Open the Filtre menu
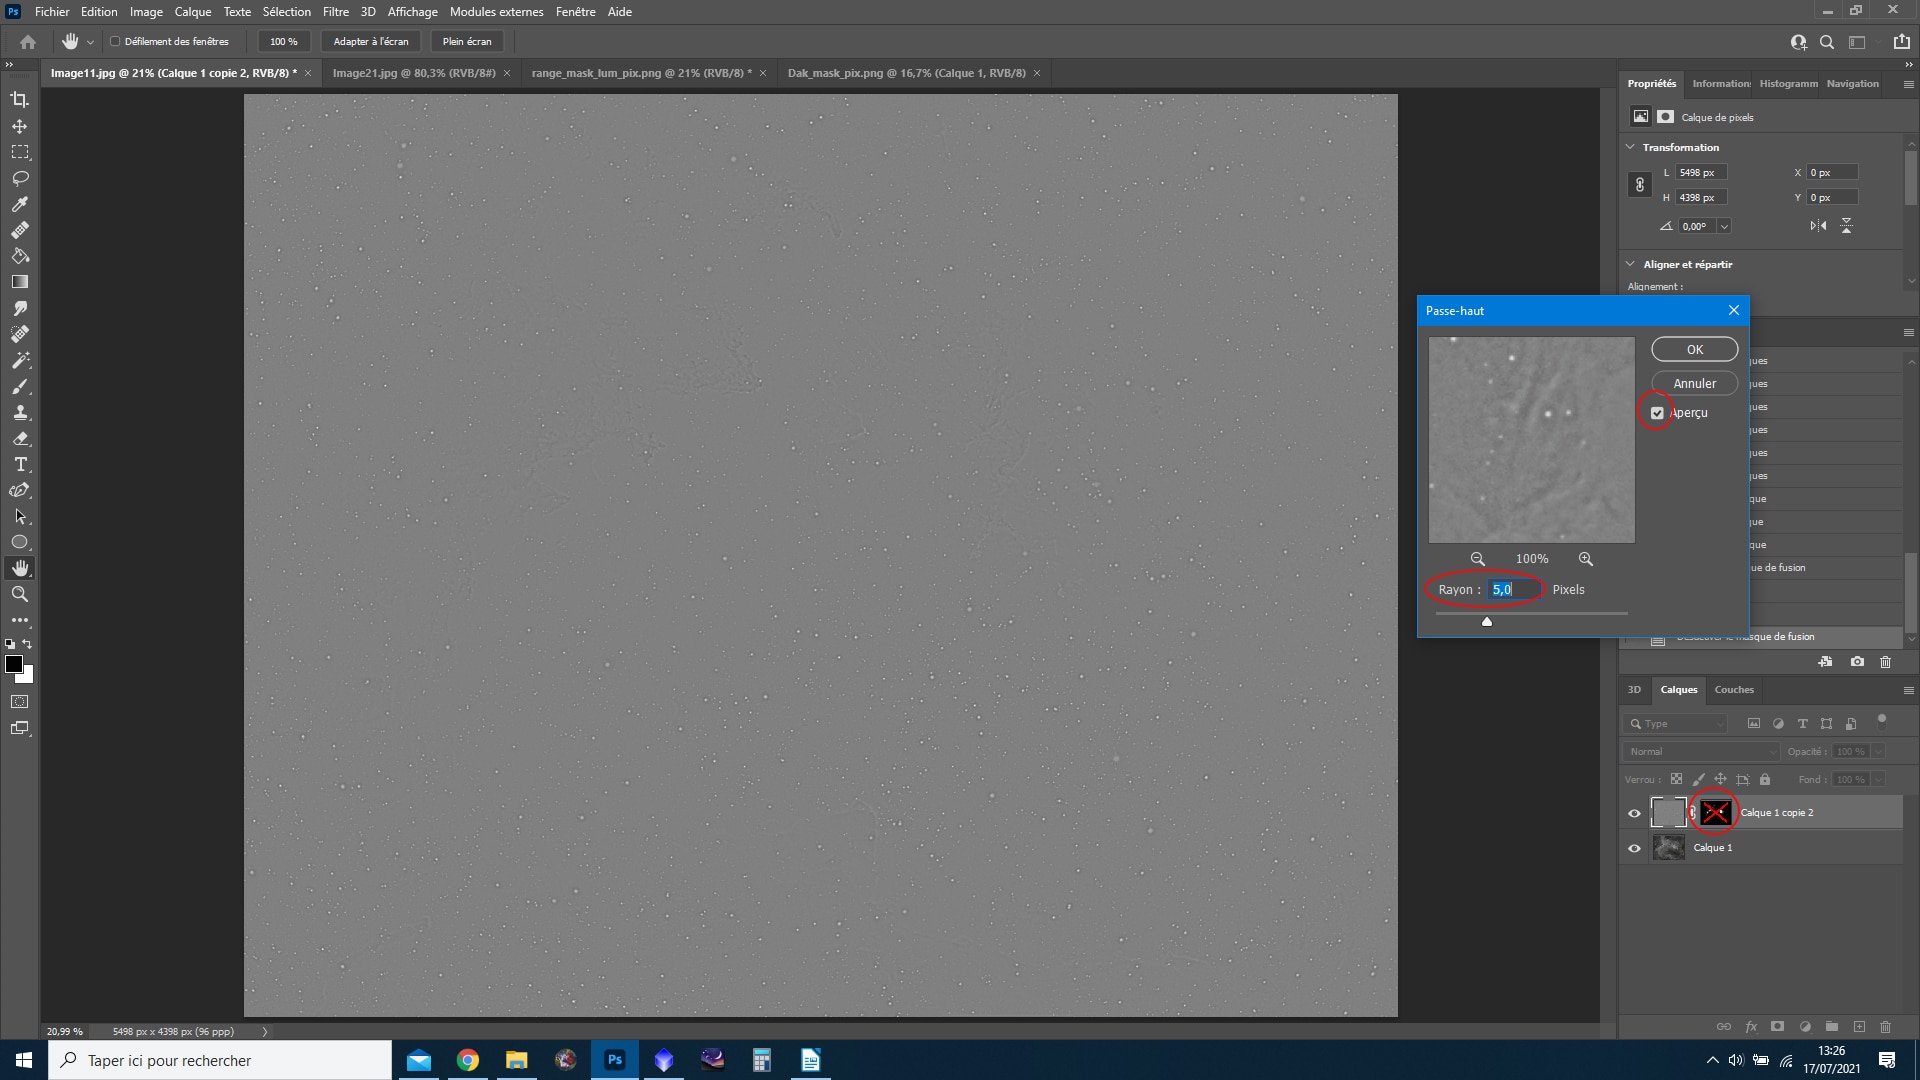This screenshot has height=1080, width=1920. pyautogui.click(x=336, y=11)
